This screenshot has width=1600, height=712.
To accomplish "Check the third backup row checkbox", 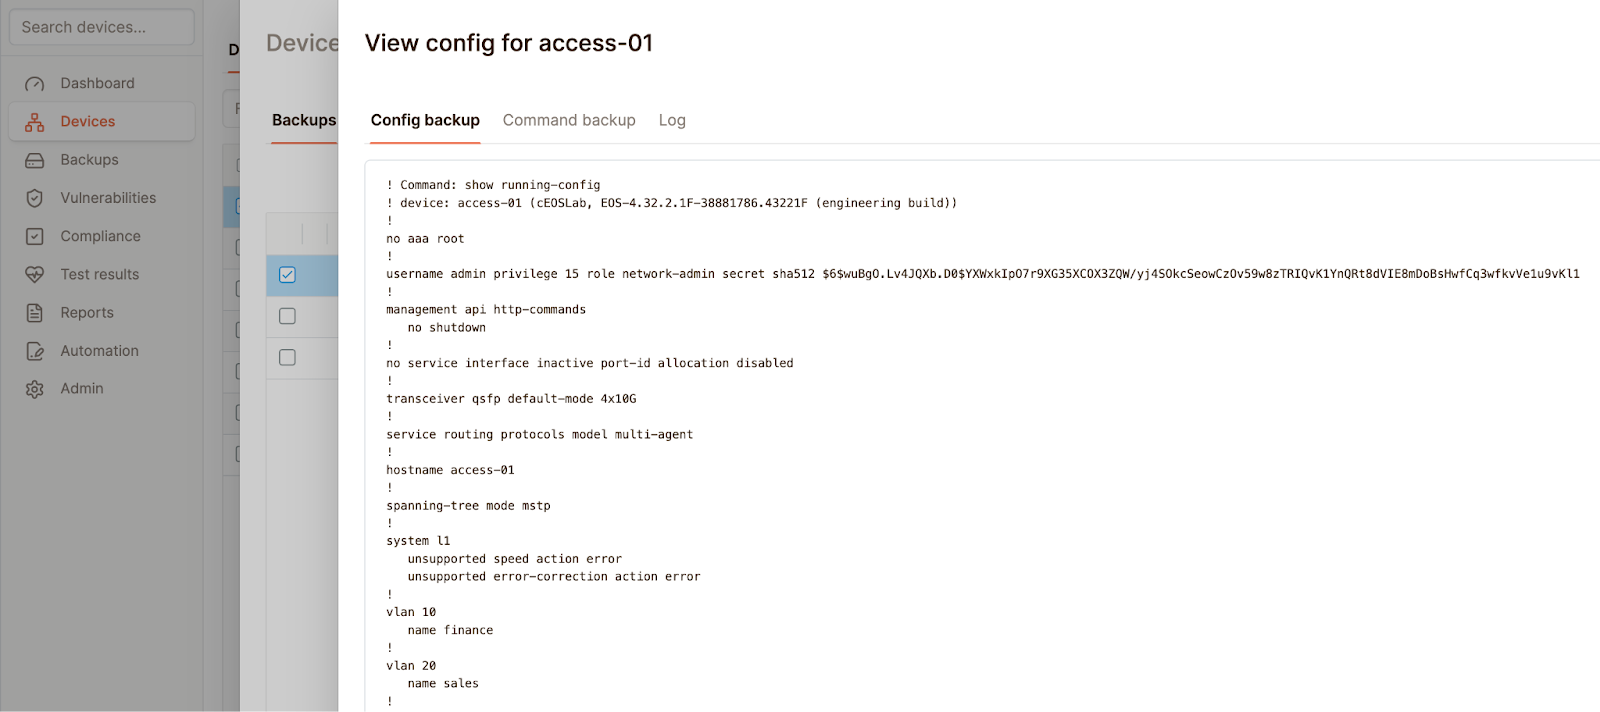I will point(287,357).
